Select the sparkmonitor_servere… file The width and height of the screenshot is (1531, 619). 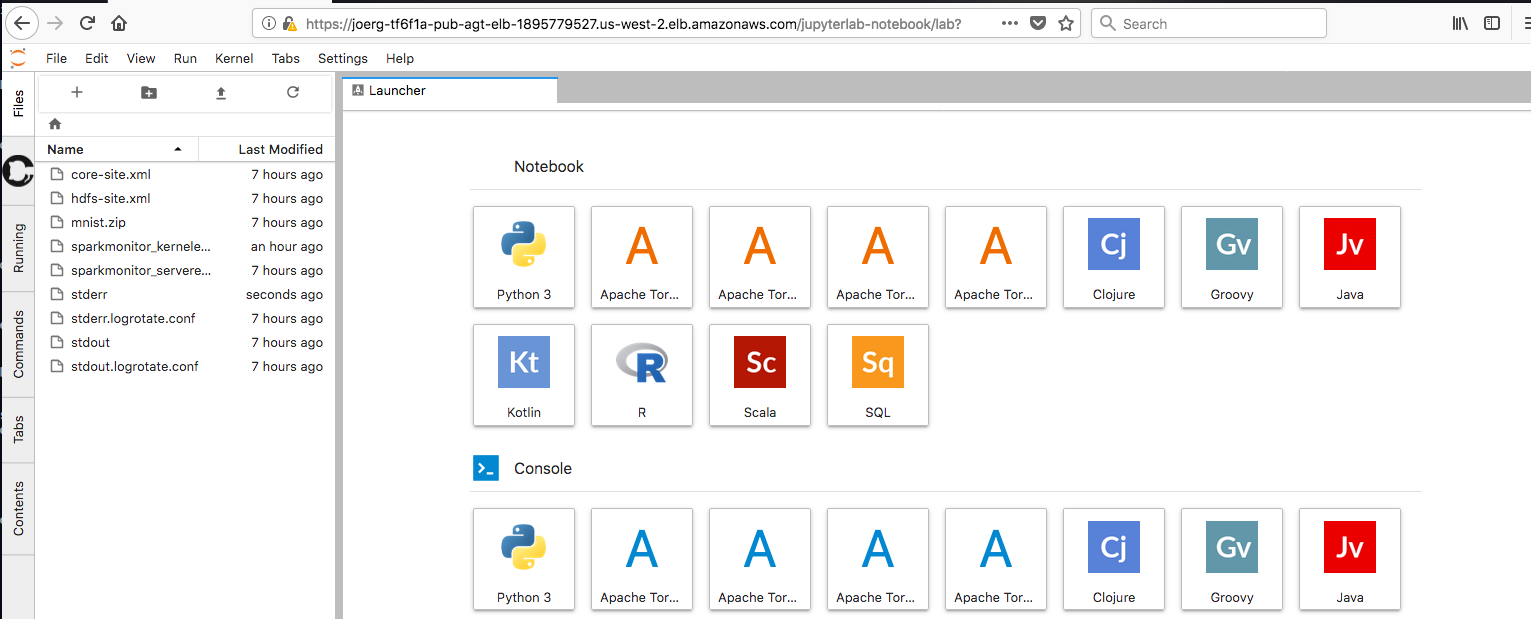[186, 270]
